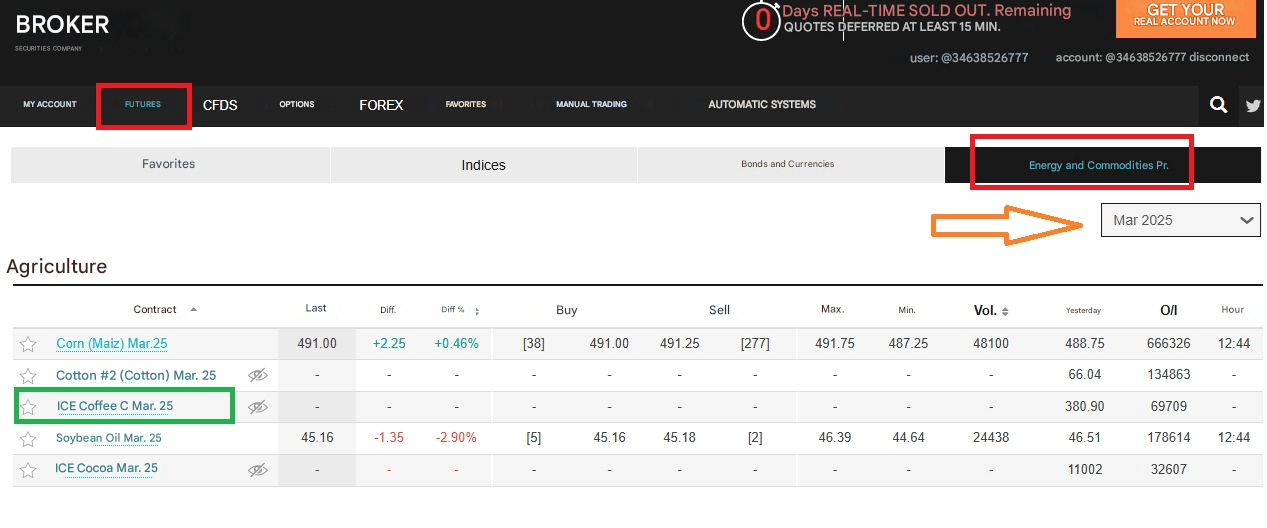Open the FOREX menu item
This screenshot has width=1267, height=528.
tap(381, 105)
